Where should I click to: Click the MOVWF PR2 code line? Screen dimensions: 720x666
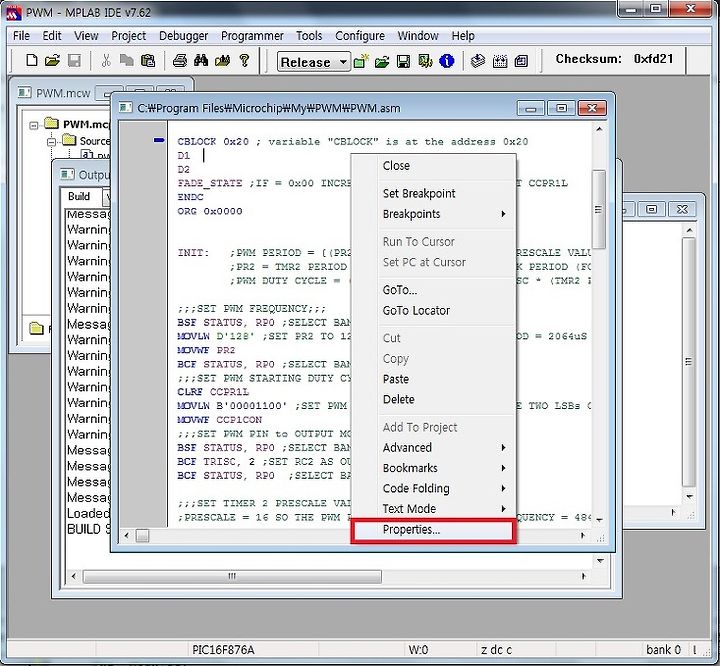(x=206, y=350)
